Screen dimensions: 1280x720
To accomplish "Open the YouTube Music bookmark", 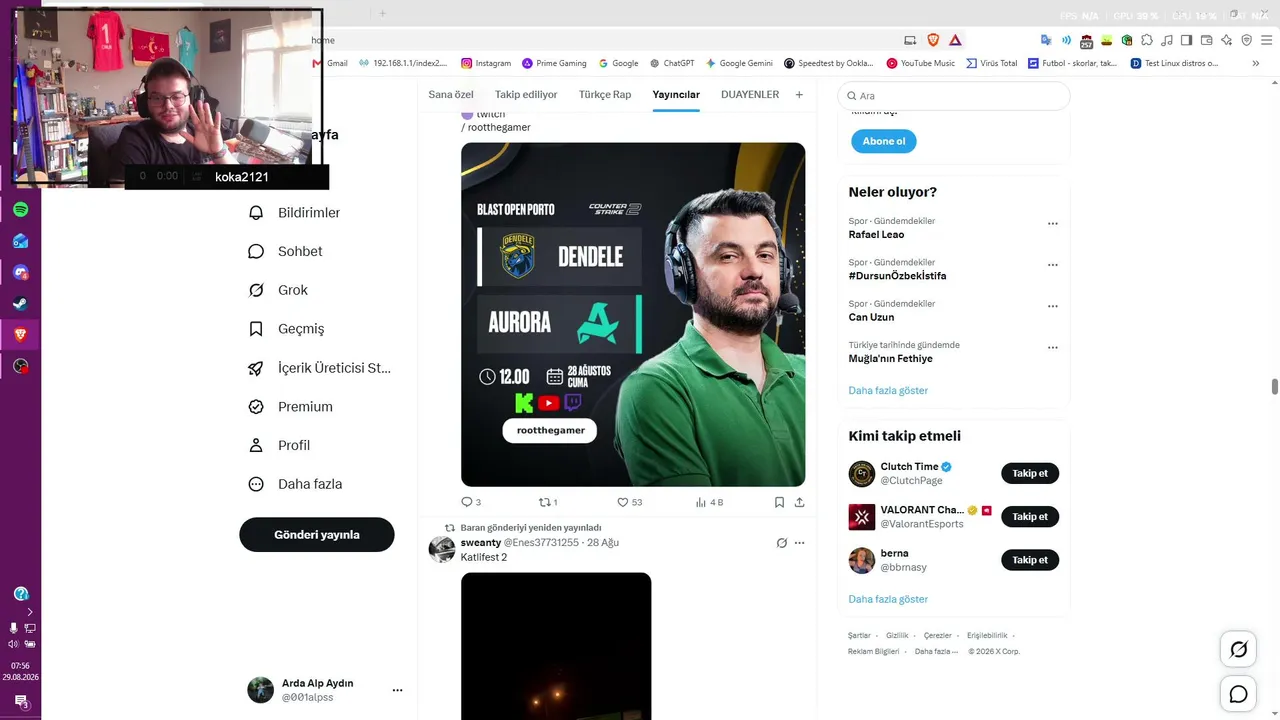I will click(x=920, y=63).
